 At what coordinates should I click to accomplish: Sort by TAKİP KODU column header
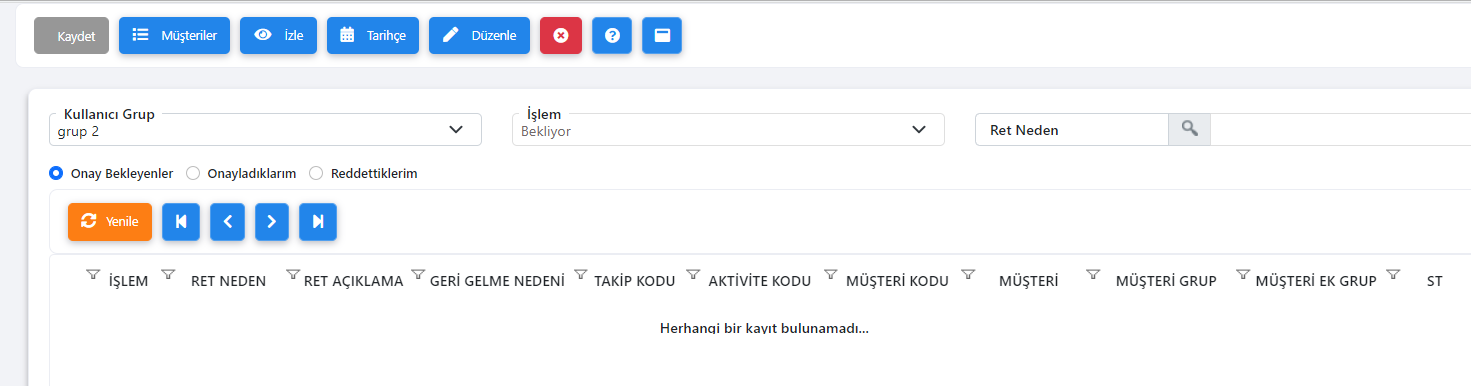635,281
